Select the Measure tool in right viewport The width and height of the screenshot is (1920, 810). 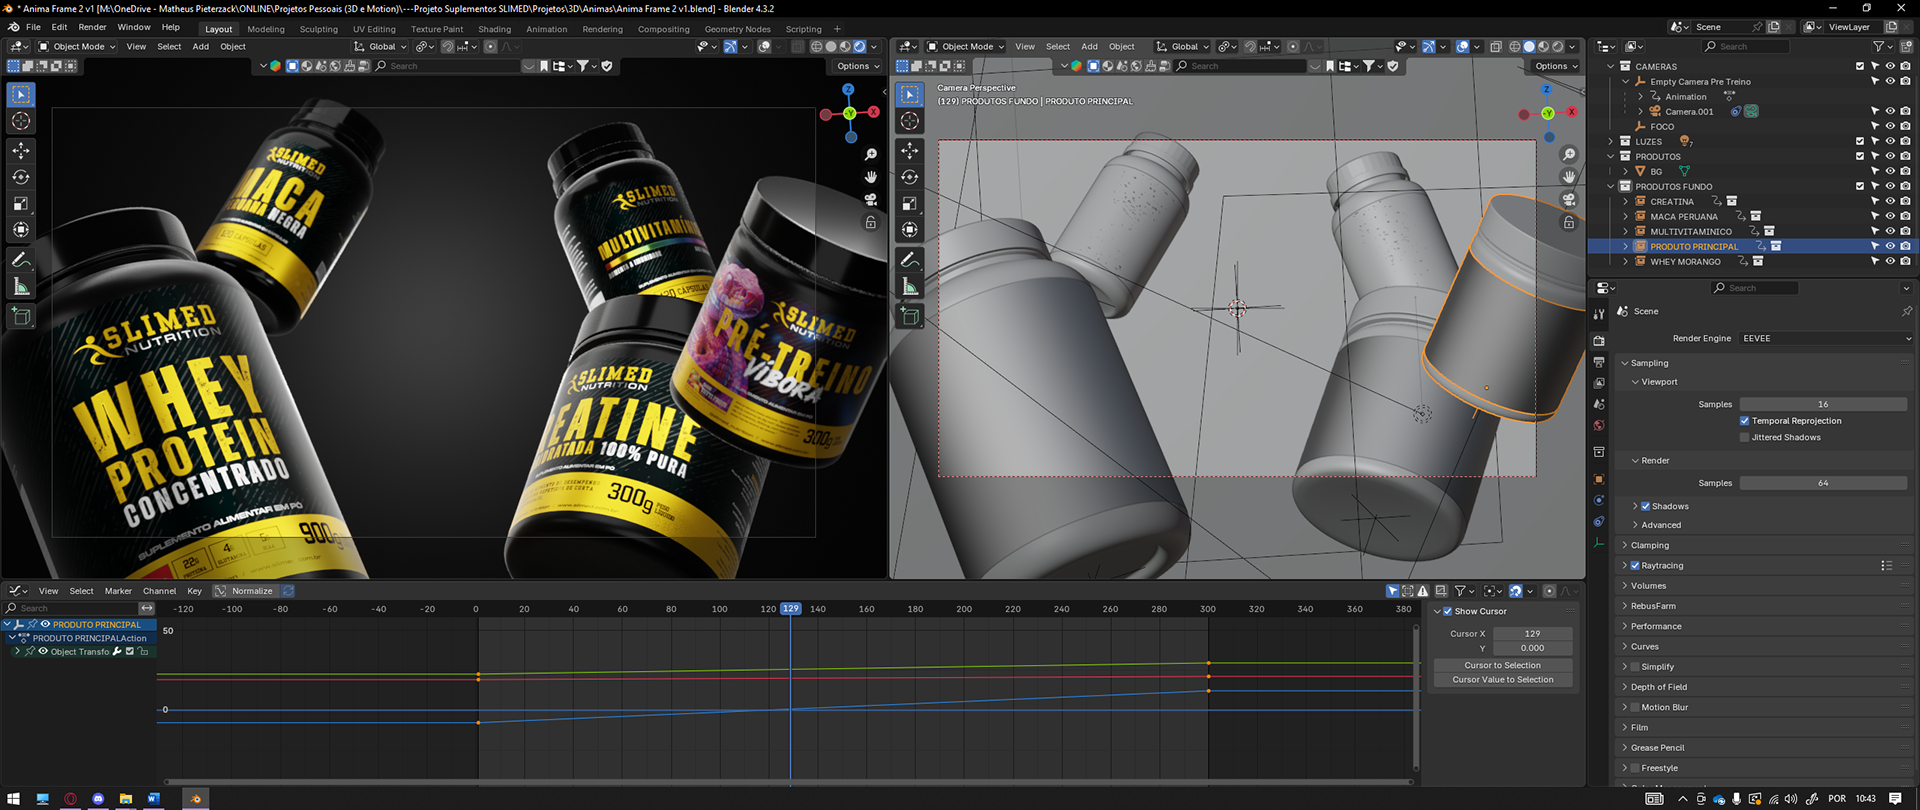pyautogui.click(x=909, y=287)
